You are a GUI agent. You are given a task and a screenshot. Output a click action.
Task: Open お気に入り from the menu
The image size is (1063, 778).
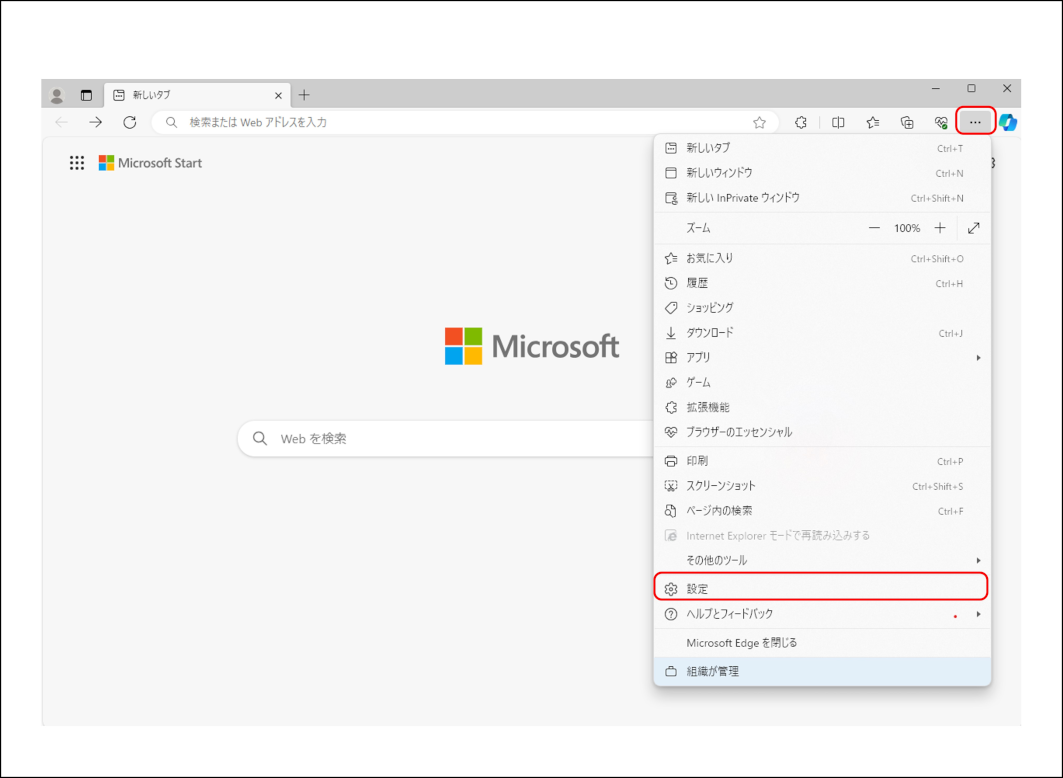point(822,258)
